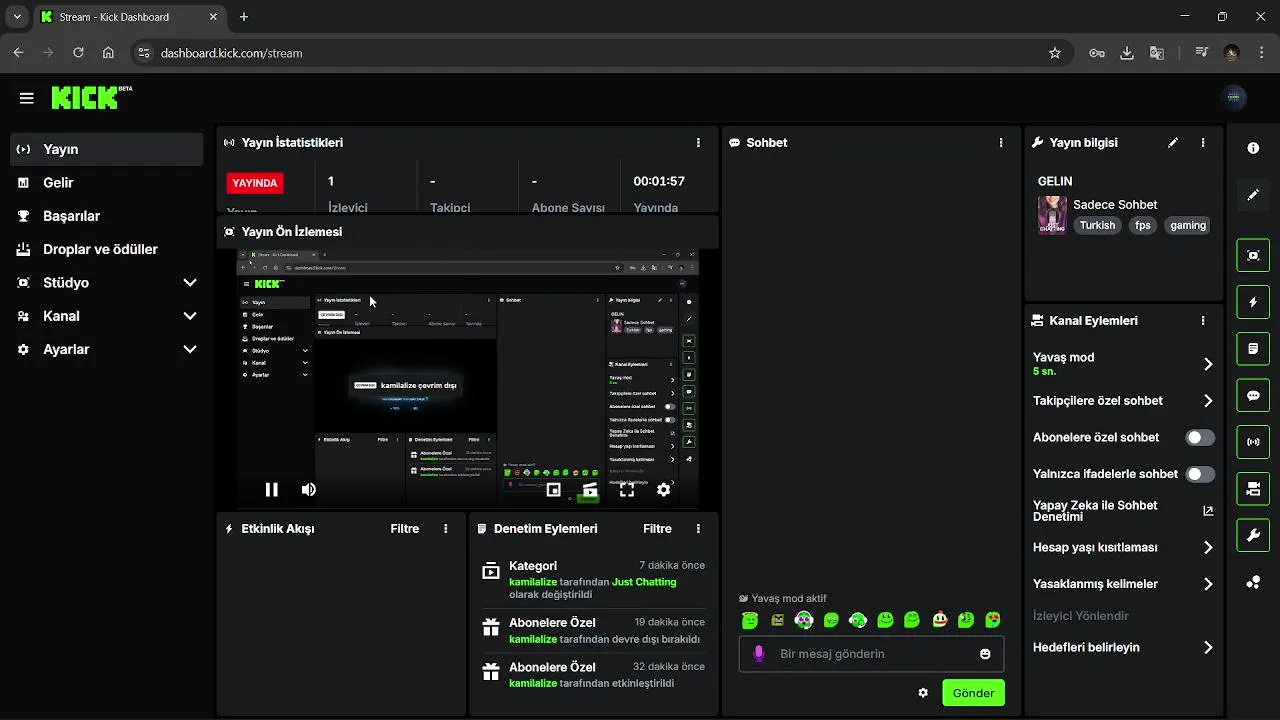Select the Stream - Kick Dashboard browser tab

pos(130,17)
